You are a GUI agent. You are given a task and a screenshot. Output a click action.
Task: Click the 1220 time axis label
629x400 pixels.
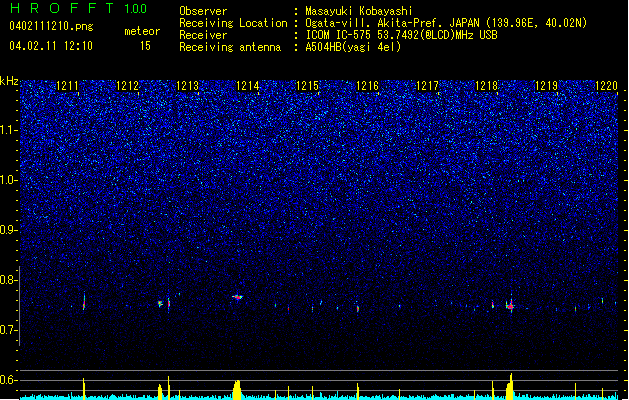pyautogui.click(x=606, y=86)
